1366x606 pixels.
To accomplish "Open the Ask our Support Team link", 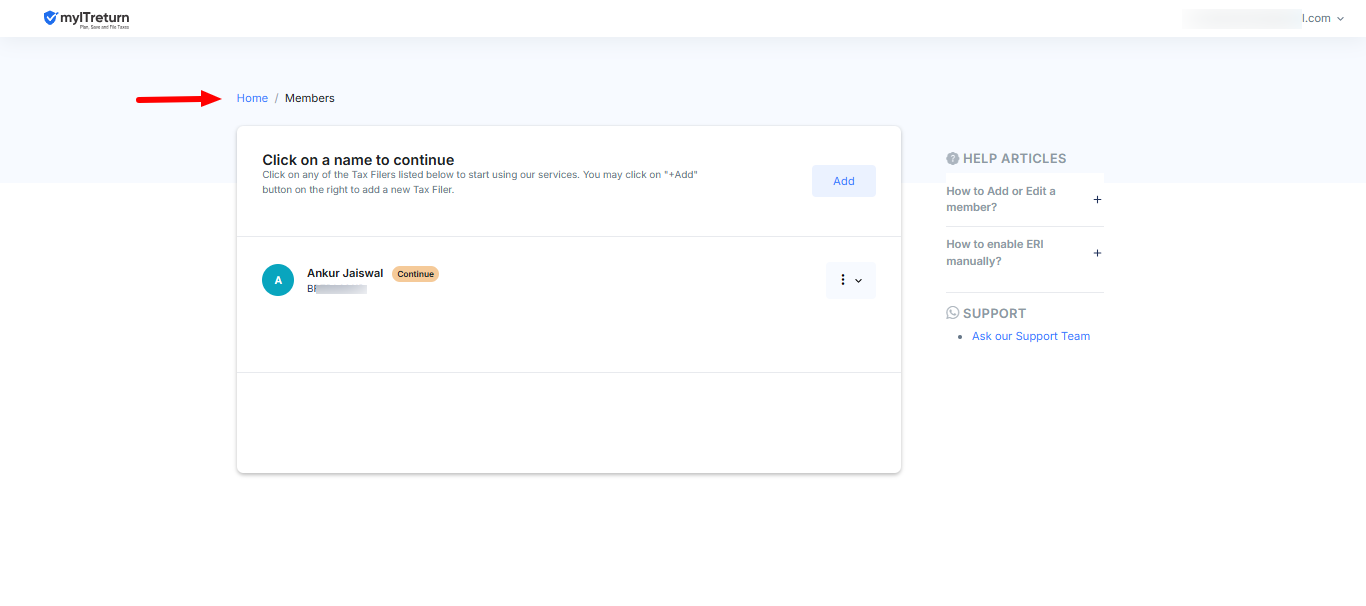I will (x=1031, y=336).
